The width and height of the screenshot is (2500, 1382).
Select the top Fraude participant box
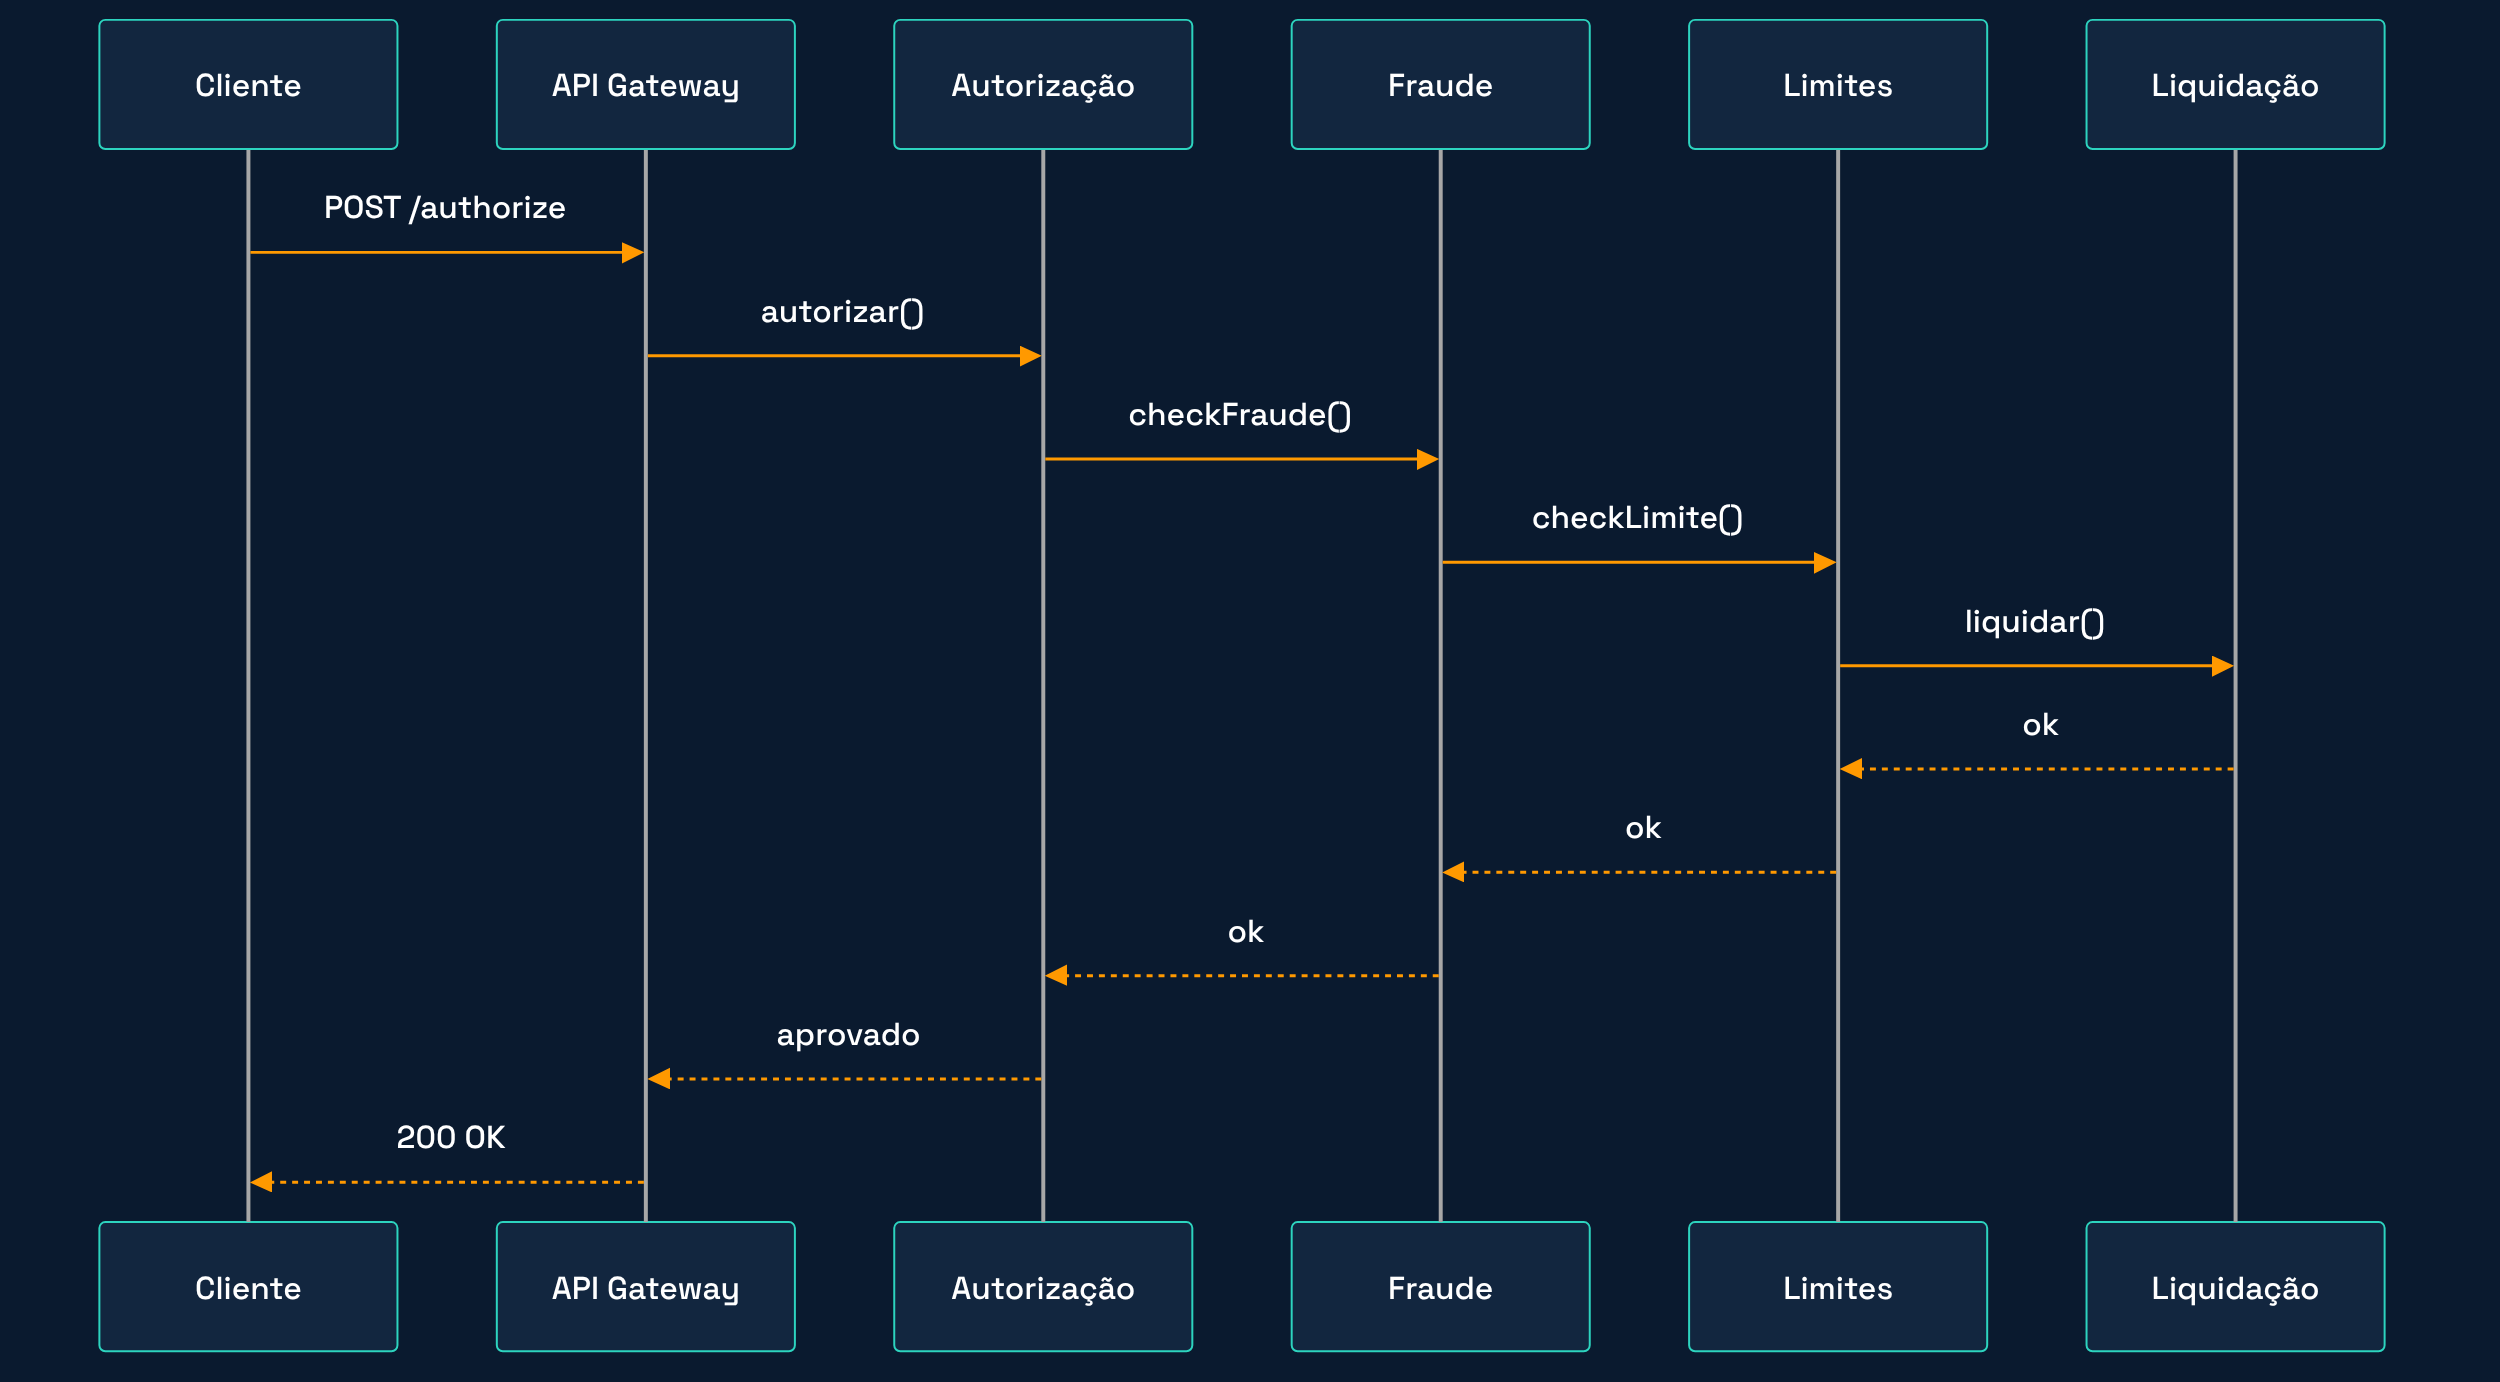pyautogui.click(x=1440, y=85)
